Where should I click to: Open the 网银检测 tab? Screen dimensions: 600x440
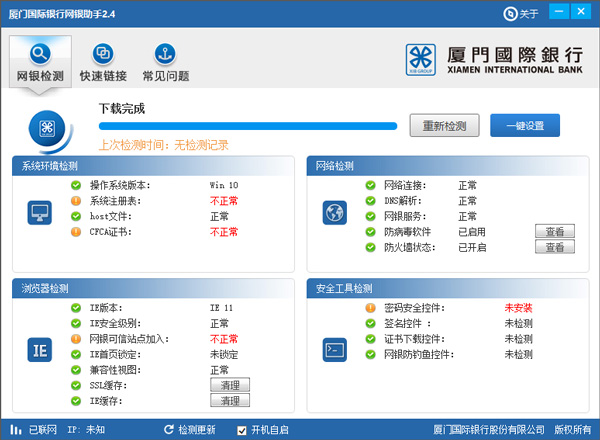40,62
